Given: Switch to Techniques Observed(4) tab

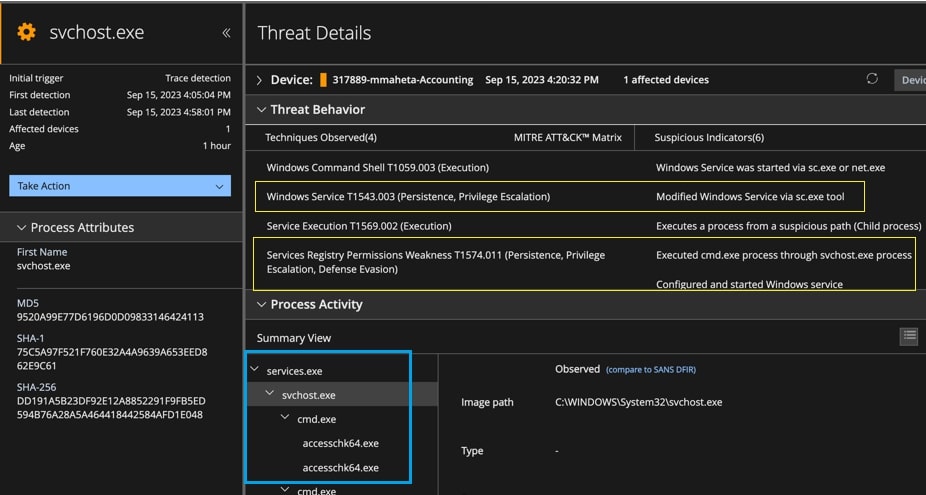Looking at the screenshot, I should [x=321, y=137].
